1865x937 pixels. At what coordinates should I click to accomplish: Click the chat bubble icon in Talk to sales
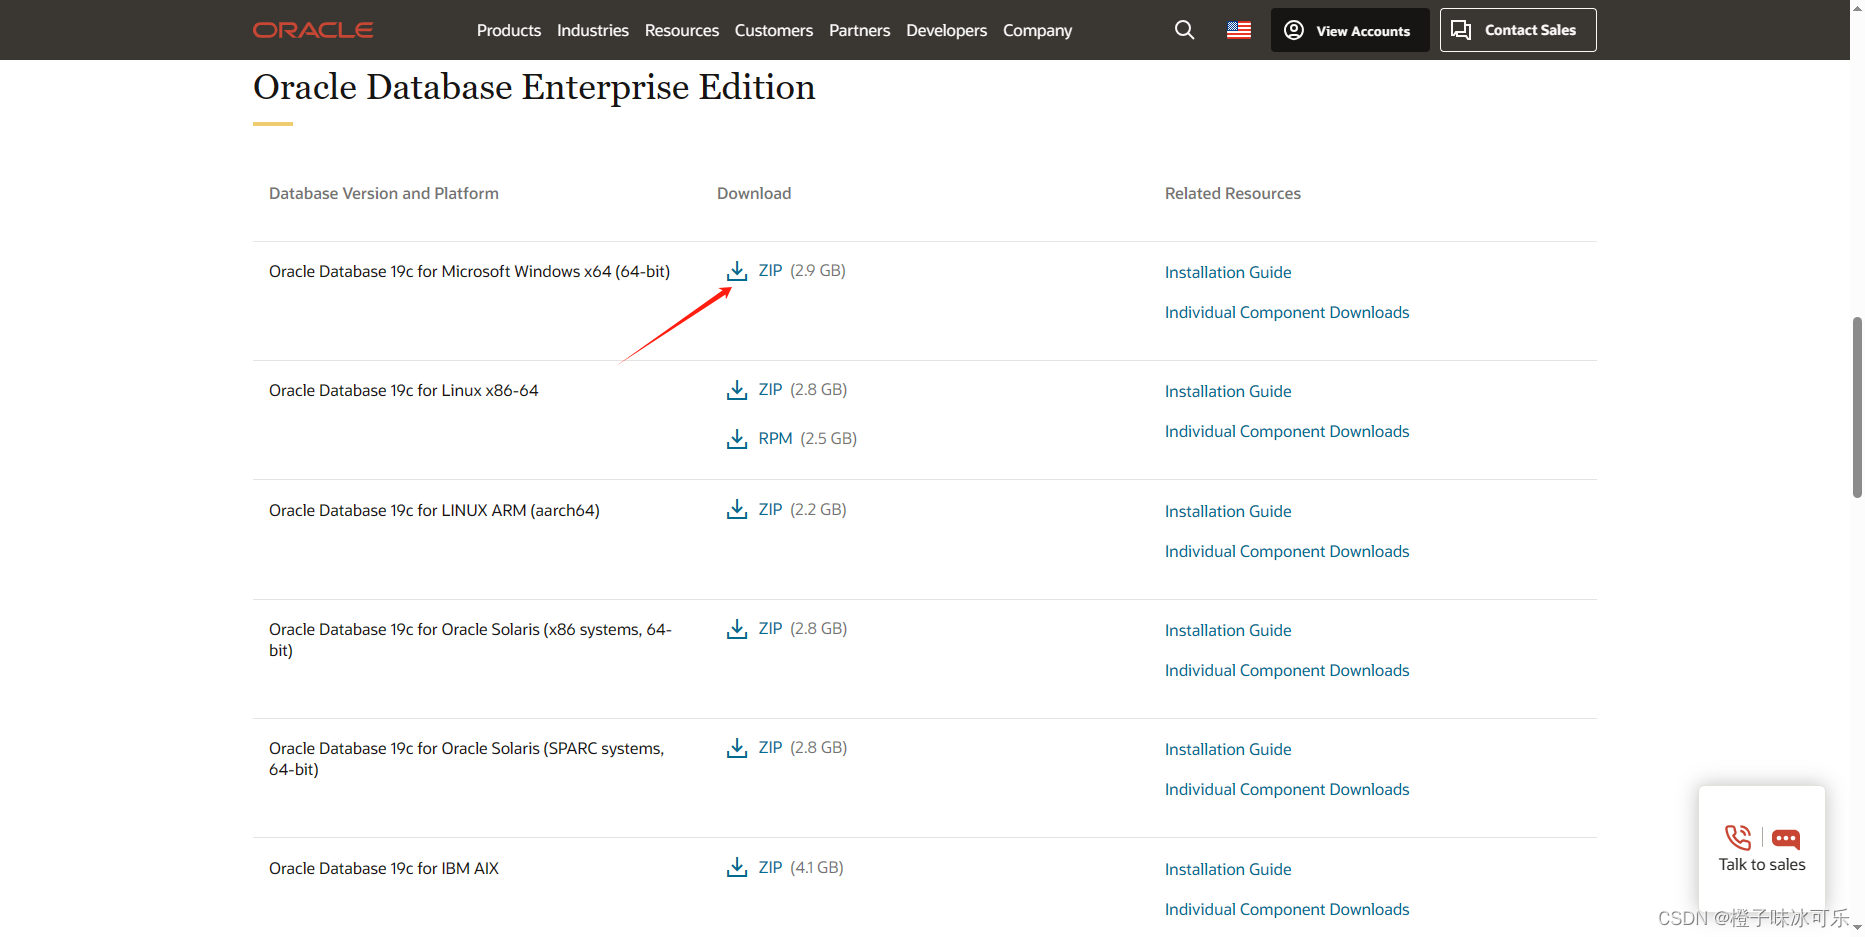[x=1786, y=838]
